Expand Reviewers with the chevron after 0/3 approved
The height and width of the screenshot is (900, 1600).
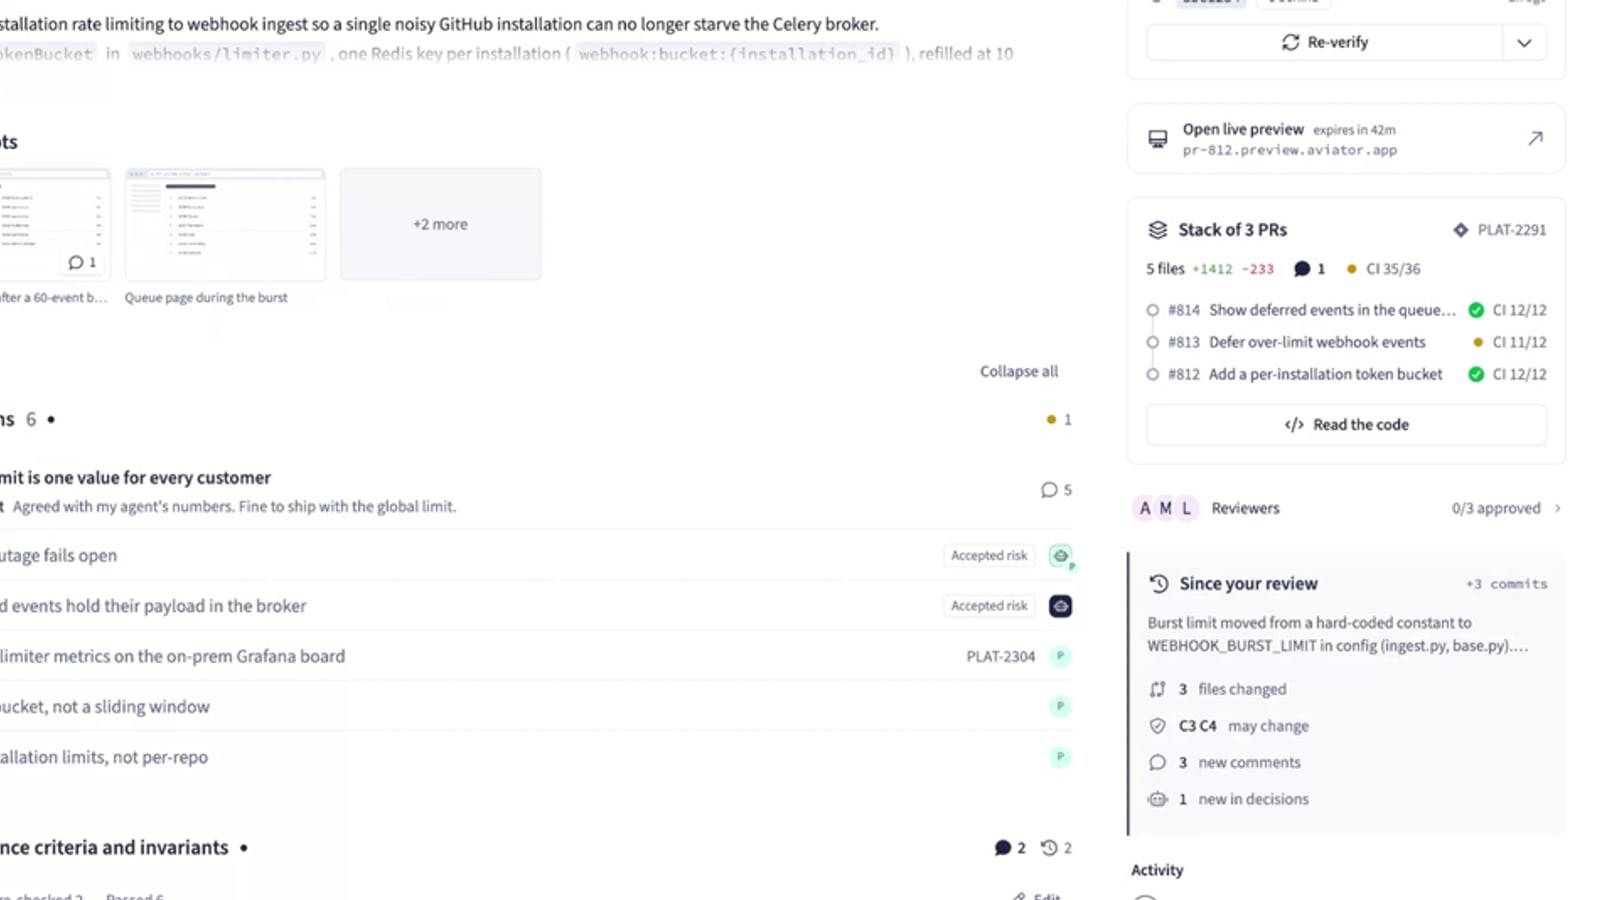pos(1557,508)
